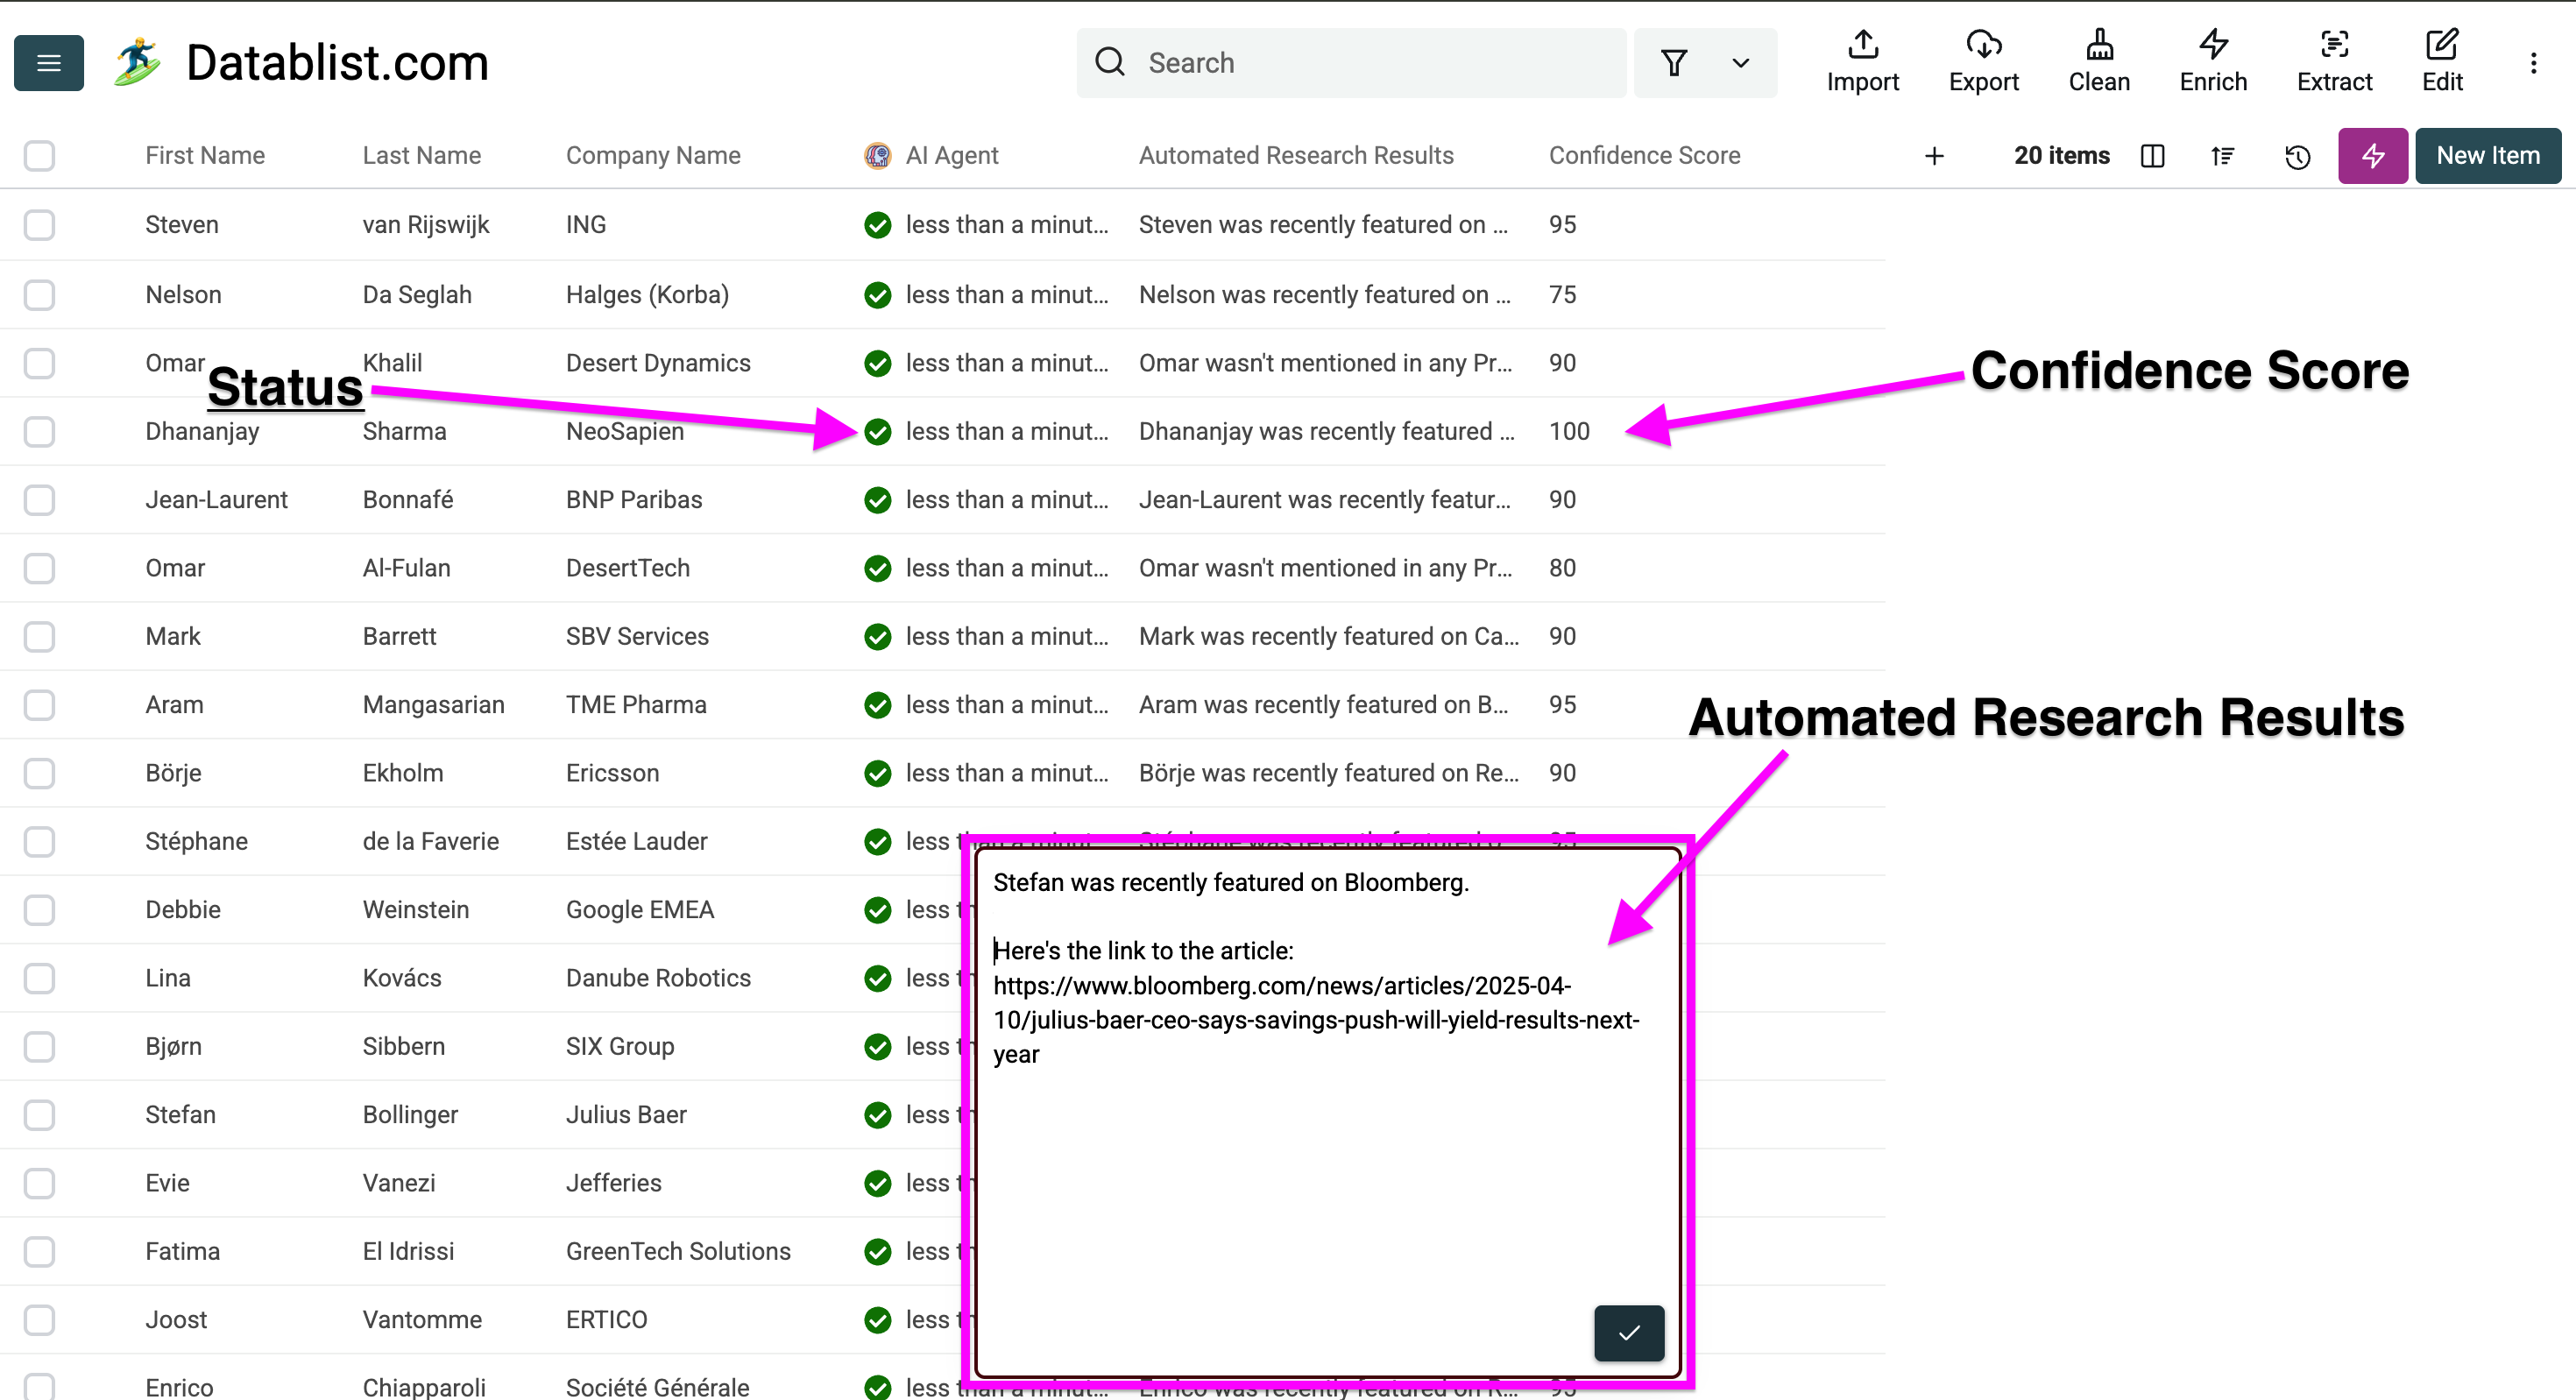Click the green status check for Ericsson

pos(878,774)
